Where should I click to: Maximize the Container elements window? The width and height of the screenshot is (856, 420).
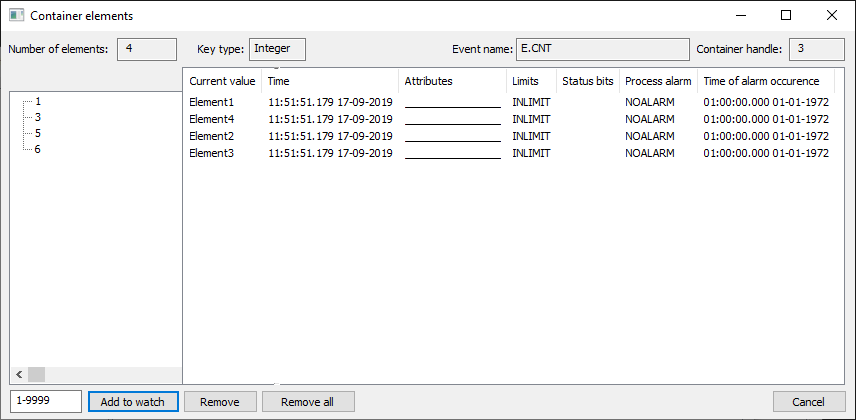(x=786, y=16)
